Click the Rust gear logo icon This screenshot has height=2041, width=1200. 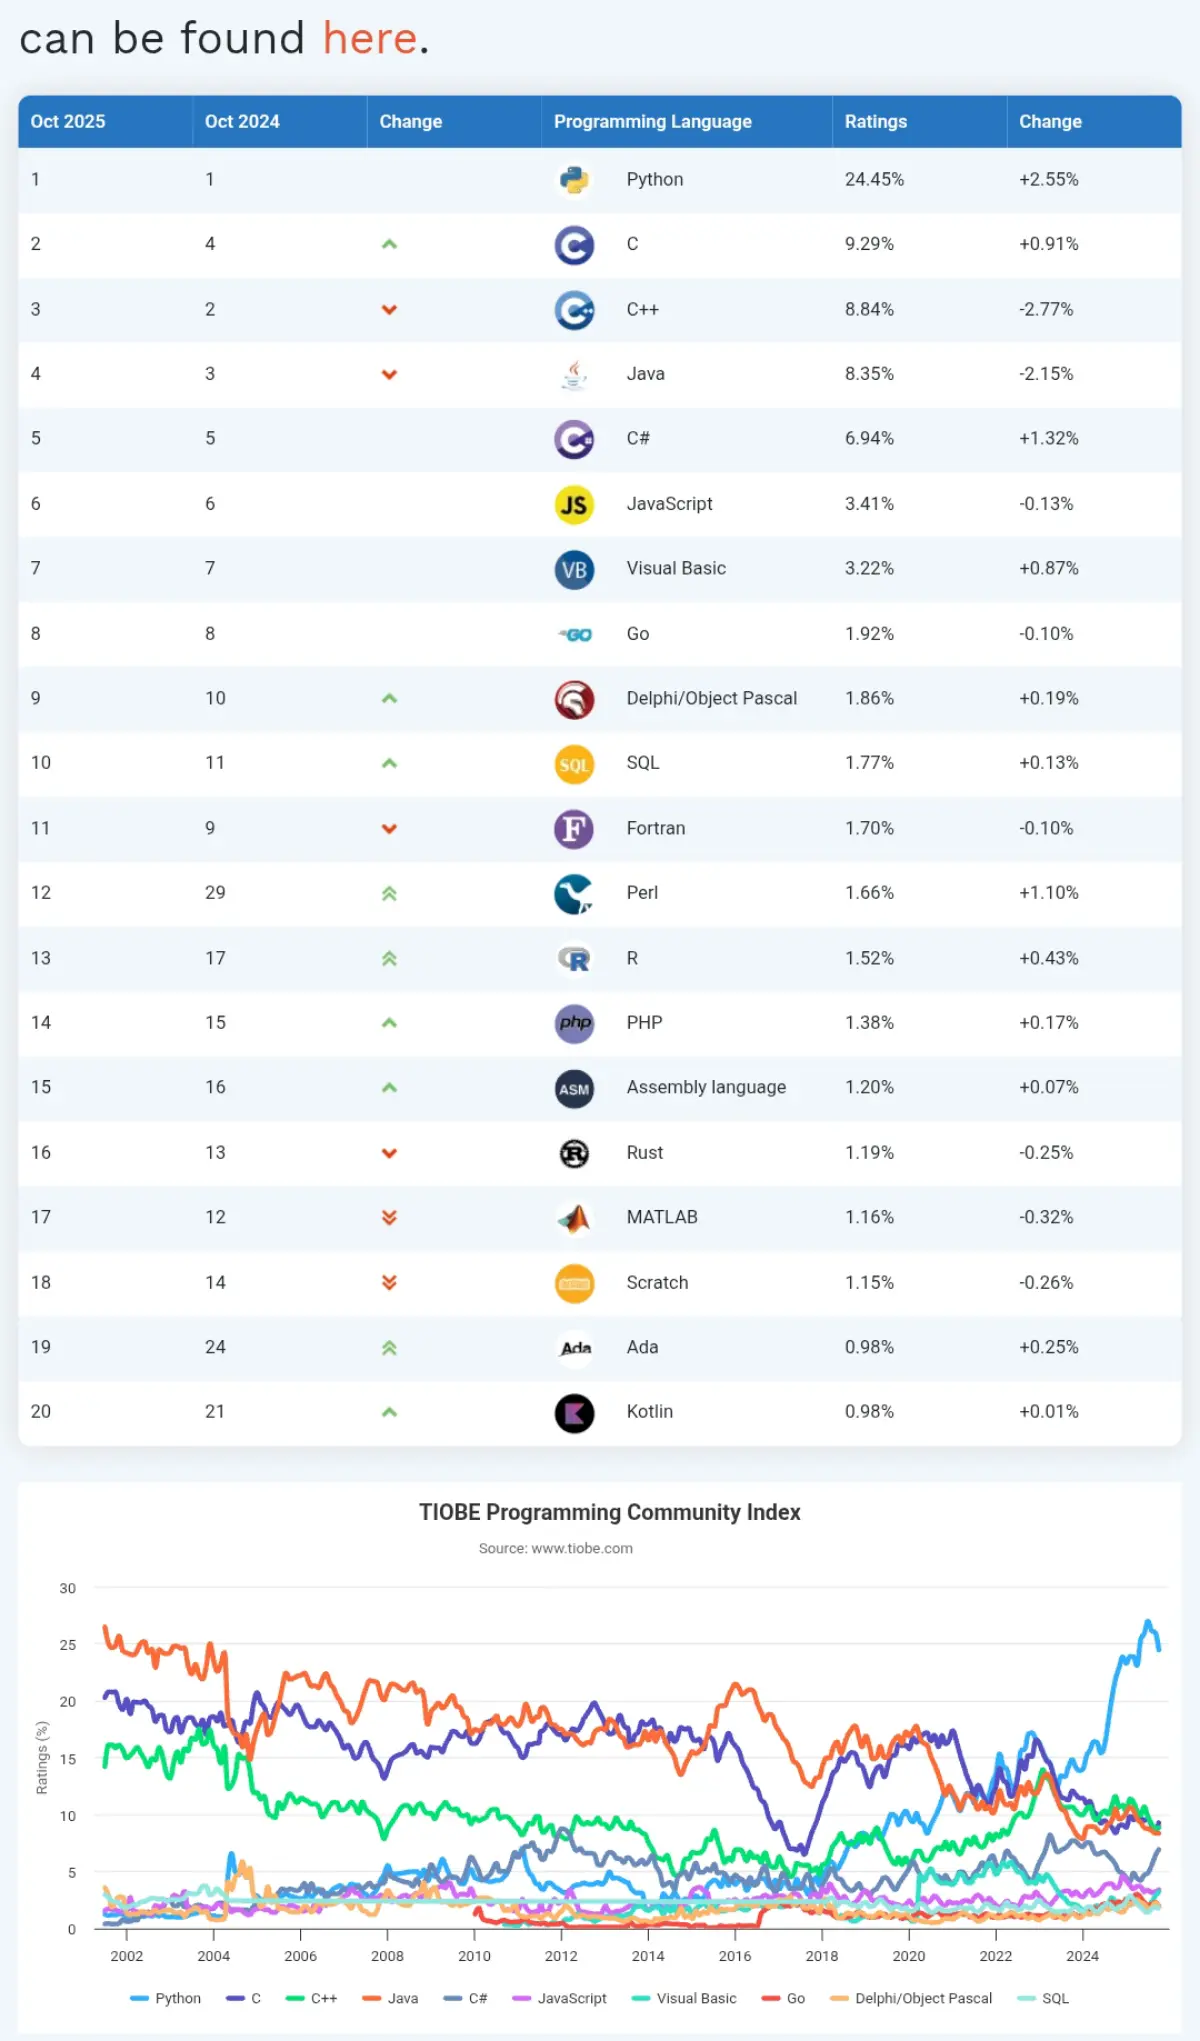coord(574,1153)
